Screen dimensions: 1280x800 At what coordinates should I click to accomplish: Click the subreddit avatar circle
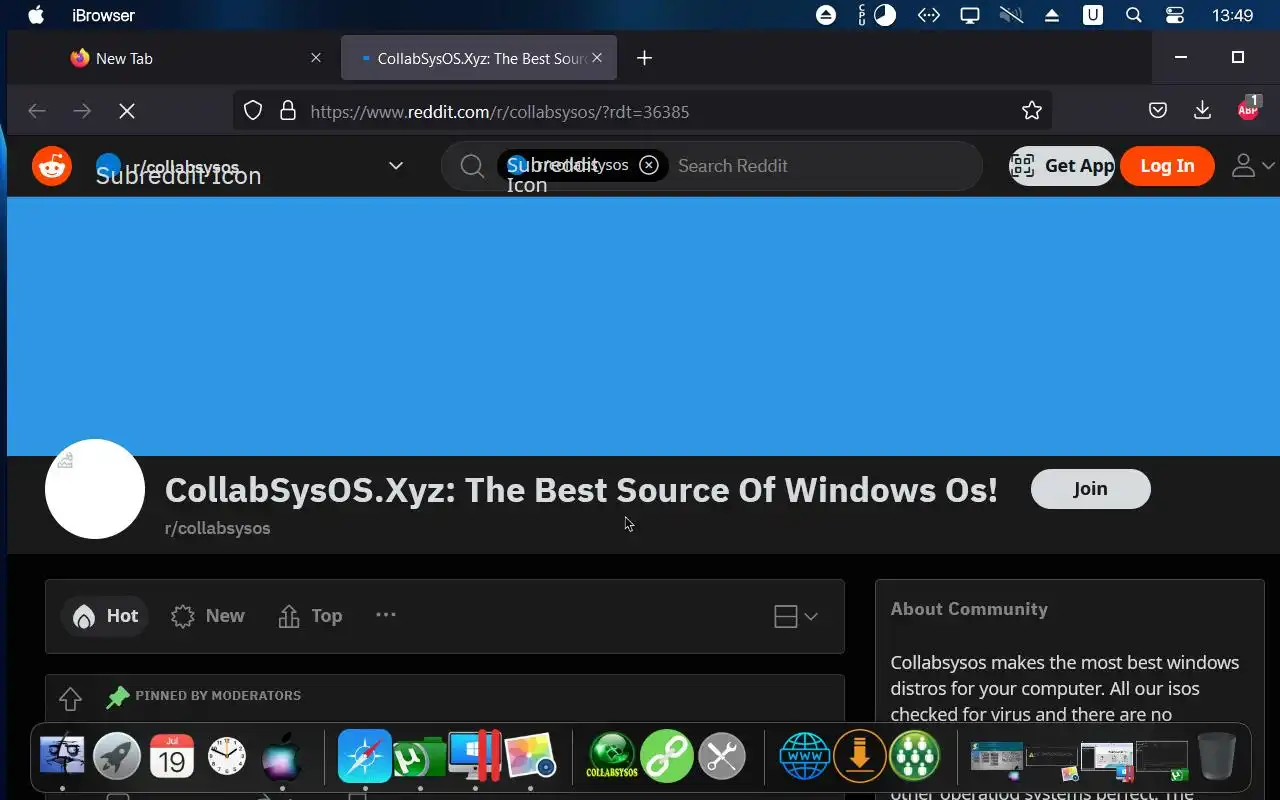click(x=95, y=489)
